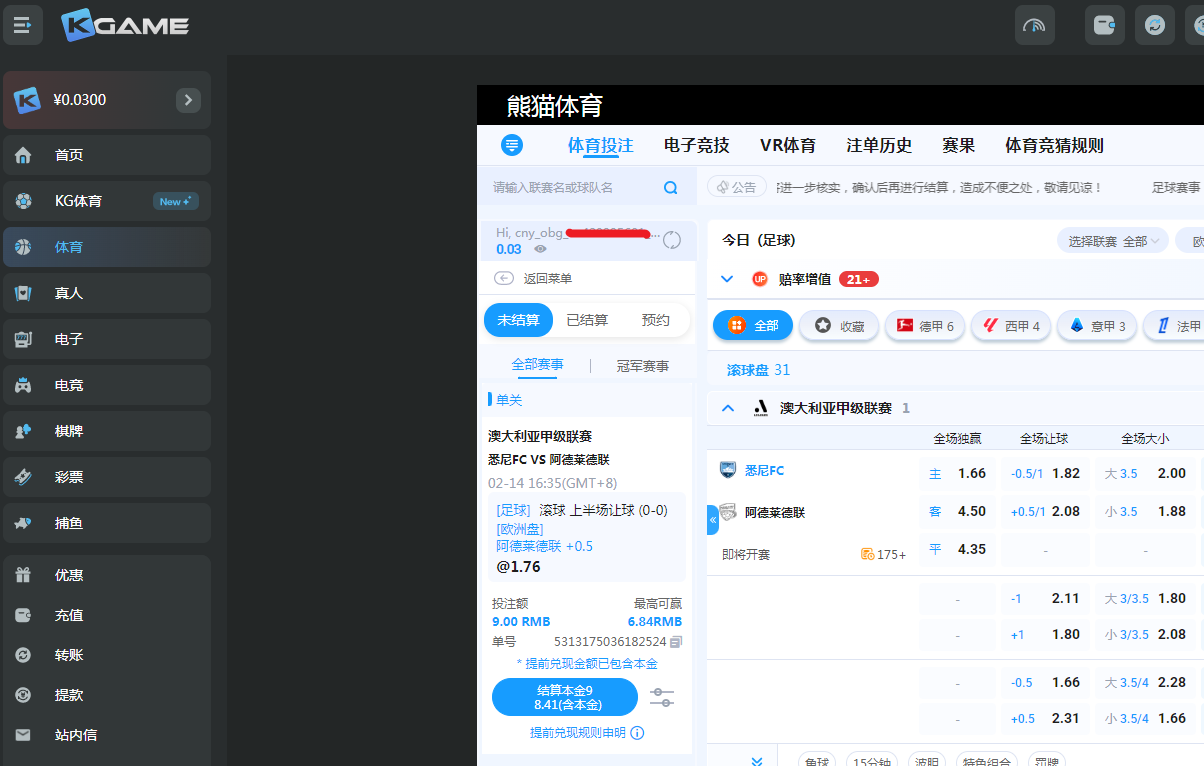This screenshot has width=1204, height=766.
Task: Click the league or team search field
Action: pos(570,187)
